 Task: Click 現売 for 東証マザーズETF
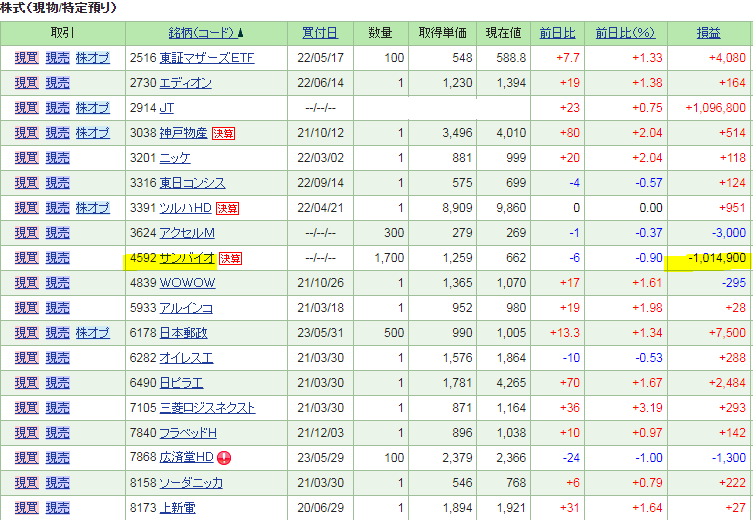58,58
